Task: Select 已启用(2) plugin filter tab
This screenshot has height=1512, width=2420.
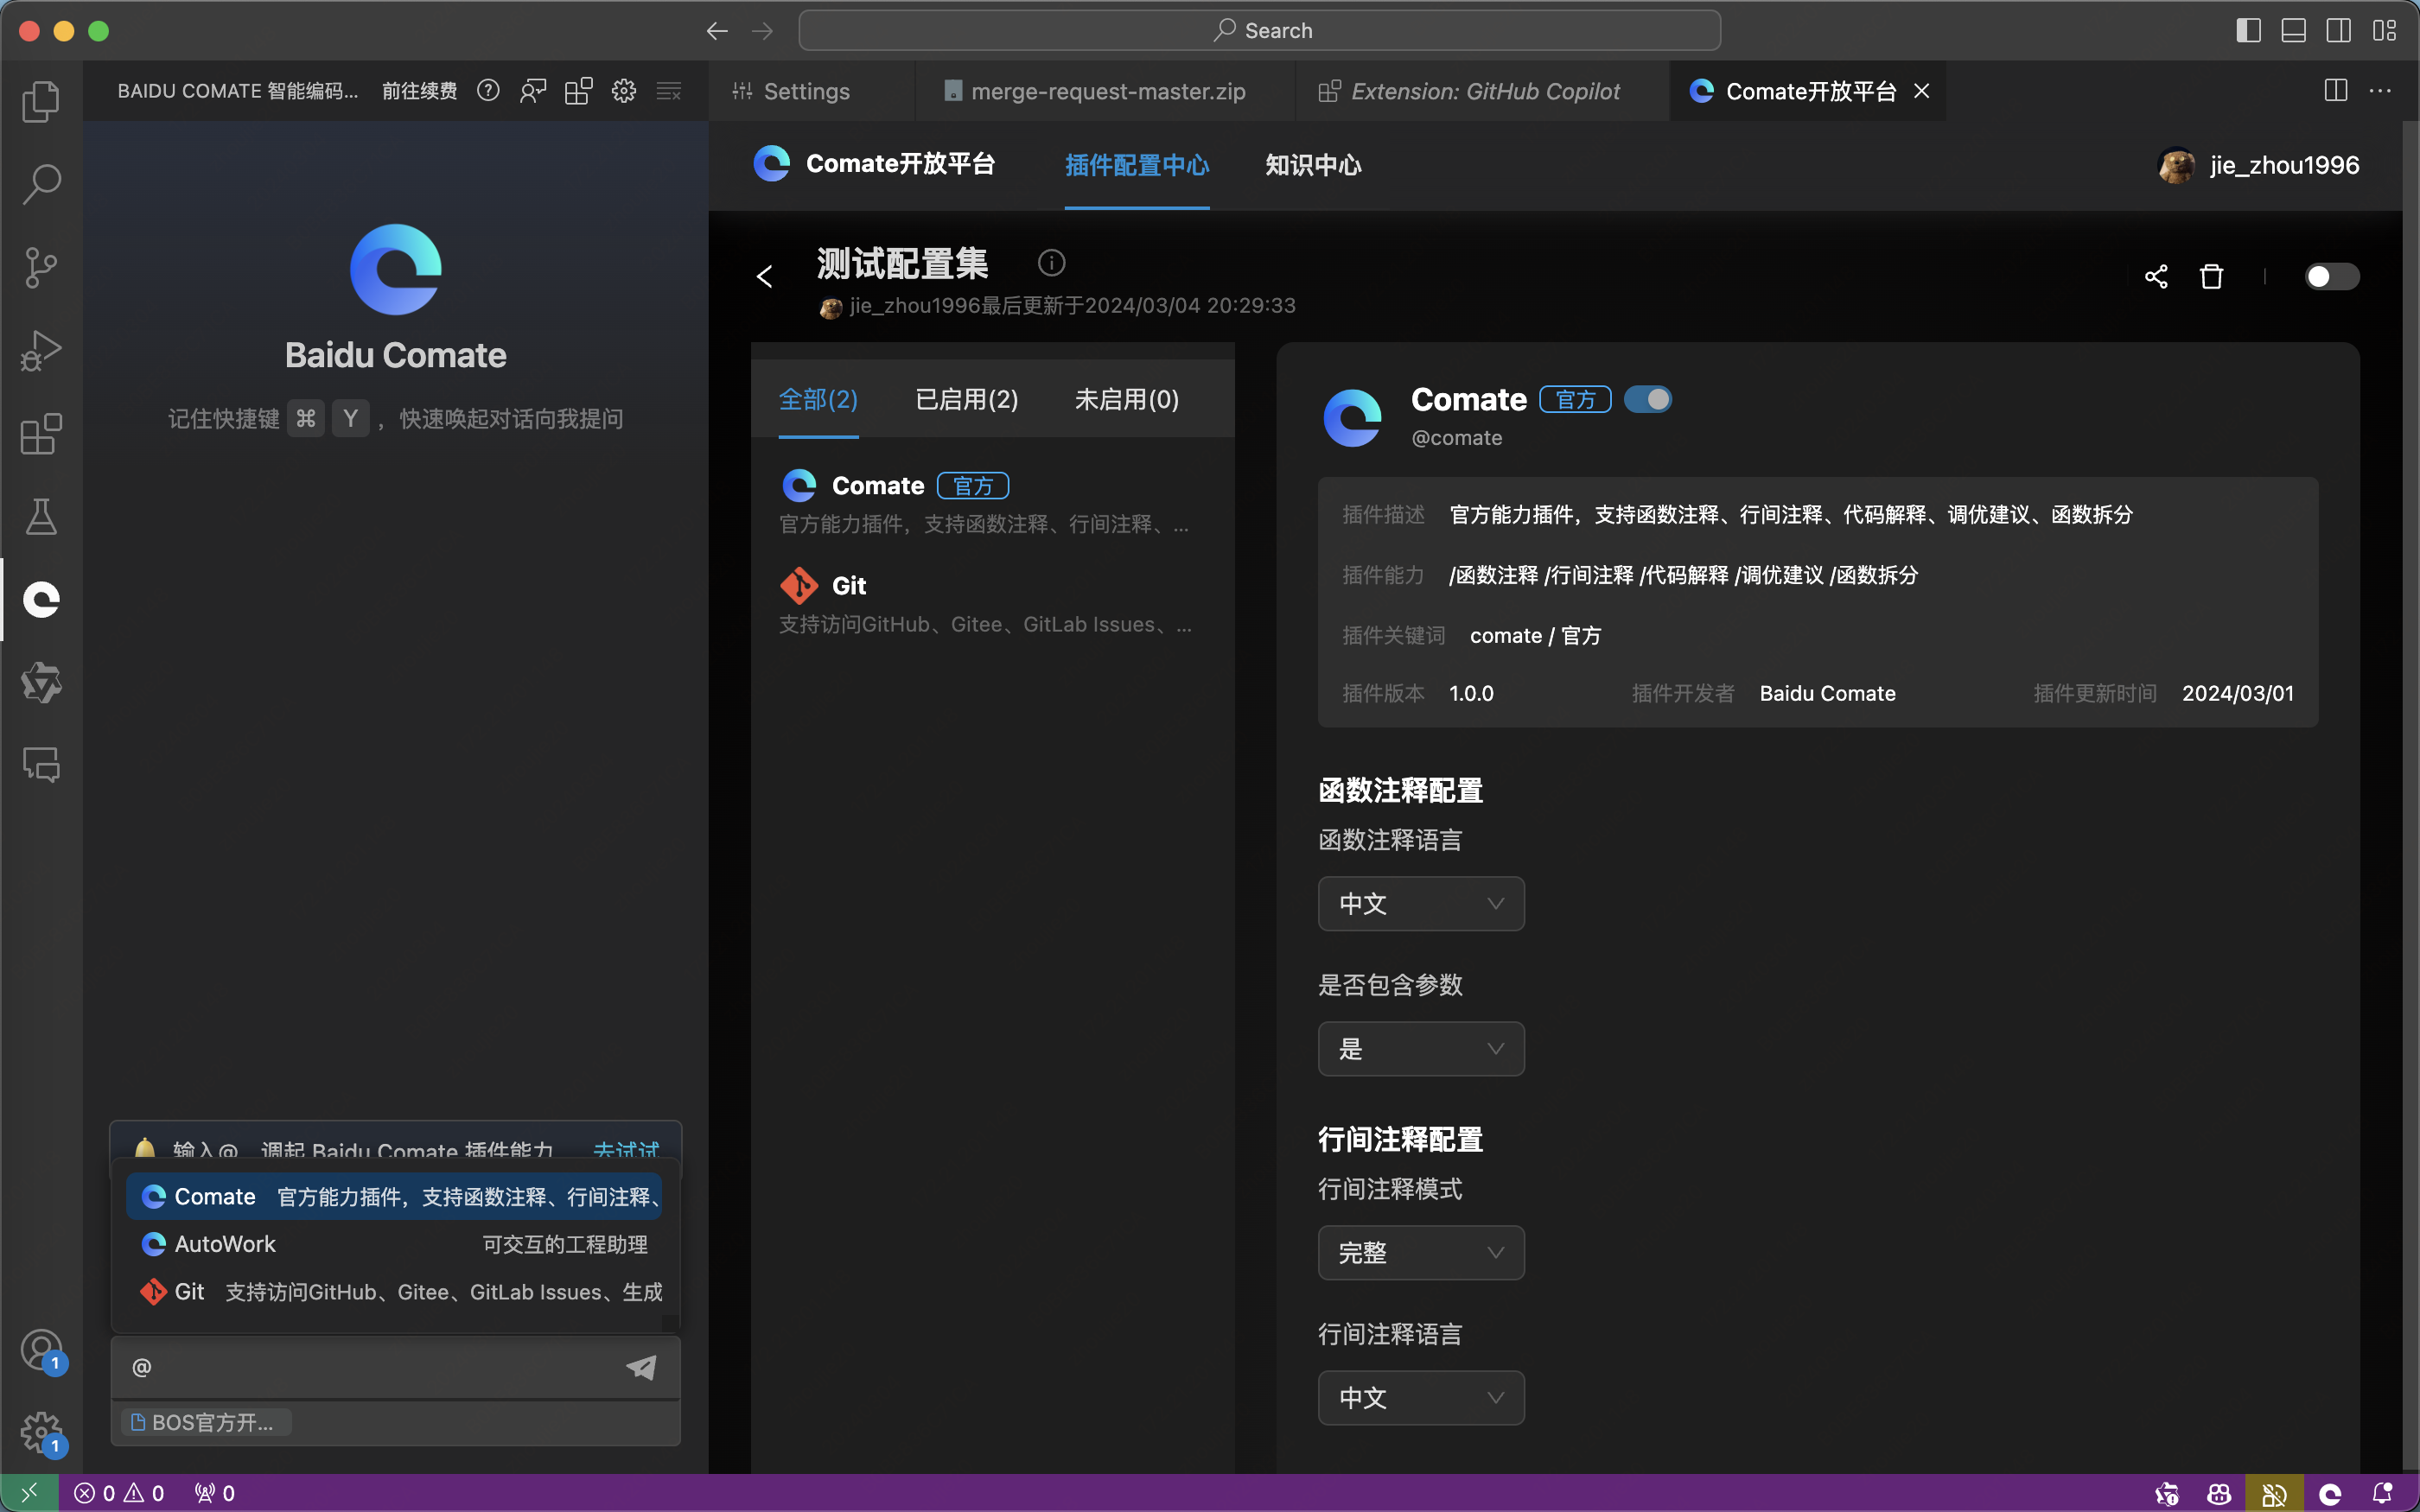Action: [967, 400]
